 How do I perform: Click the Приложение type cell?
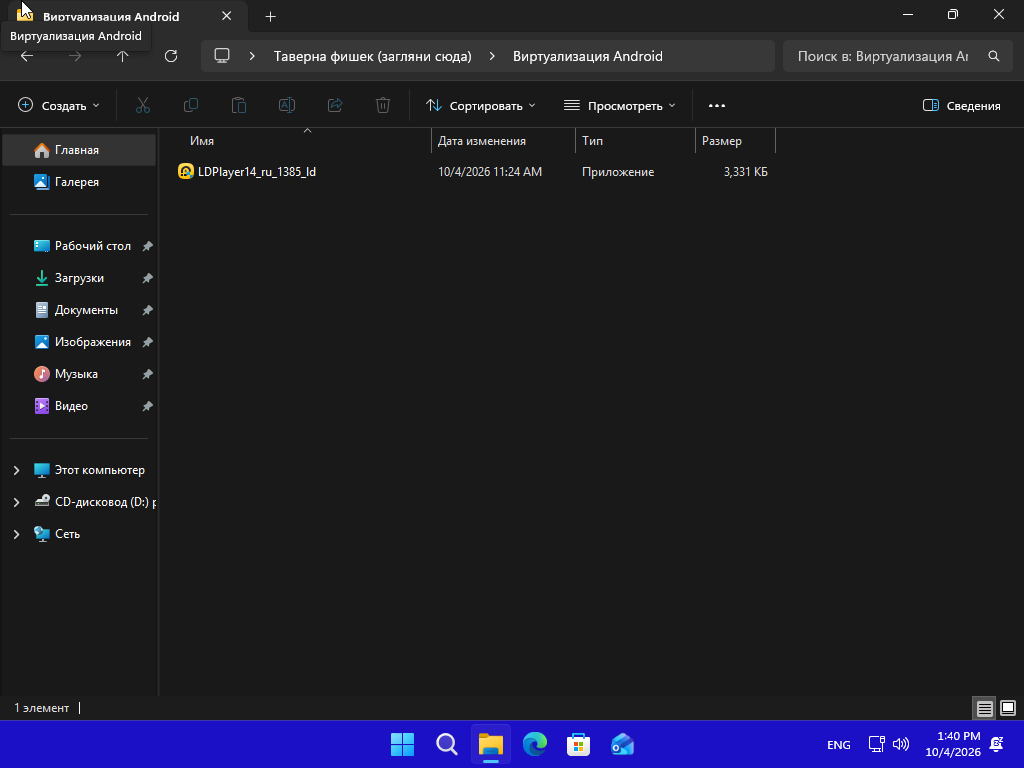(x=618, y=172)
